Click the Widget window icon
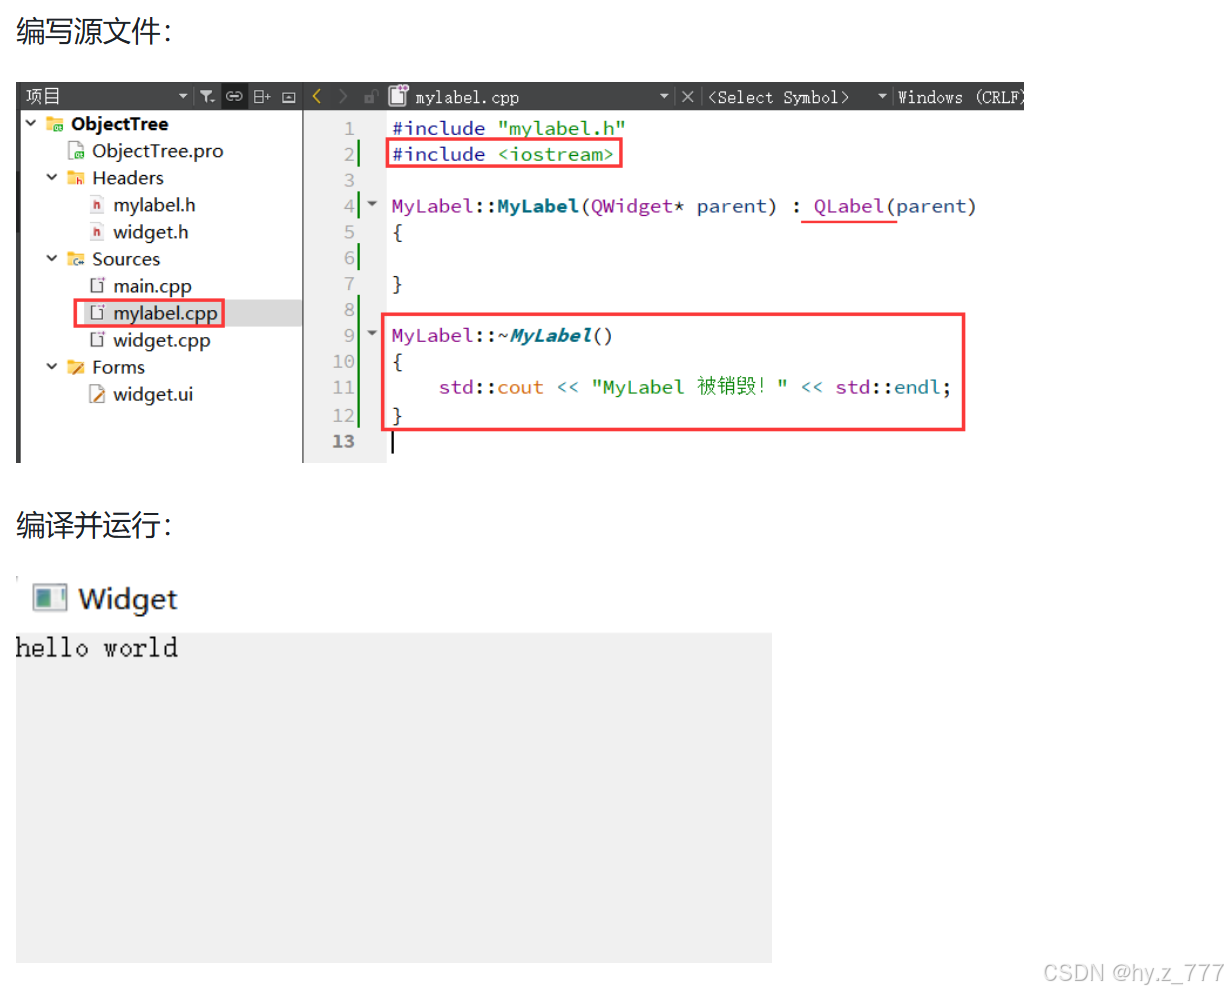The image size is (1228, 992). click(49, 598)
